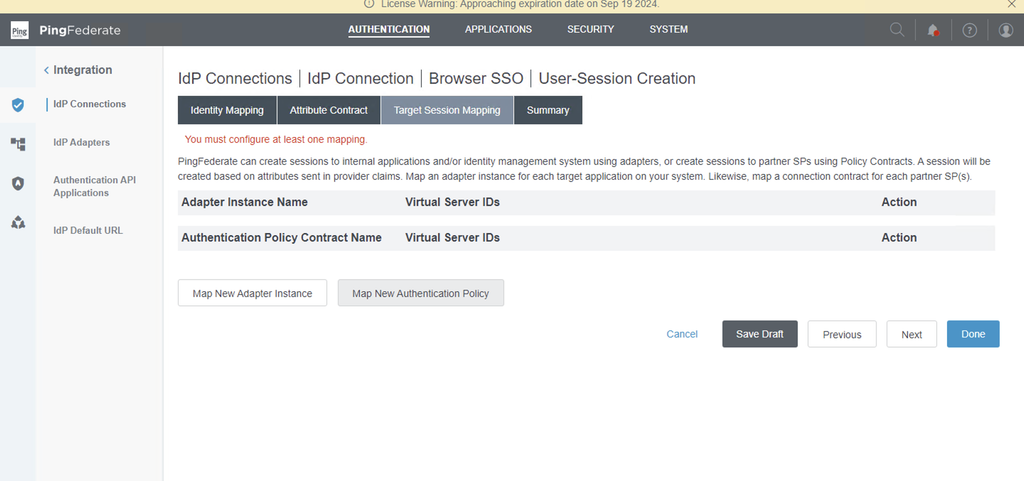
Task: Open the user account profile icon
Action: click(1006, 30)
